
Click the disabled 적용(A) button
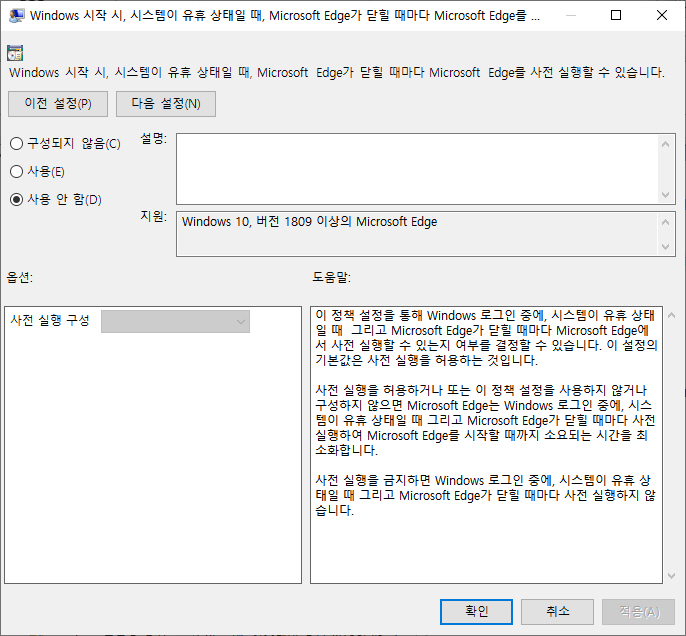click(x=639, y=612)
